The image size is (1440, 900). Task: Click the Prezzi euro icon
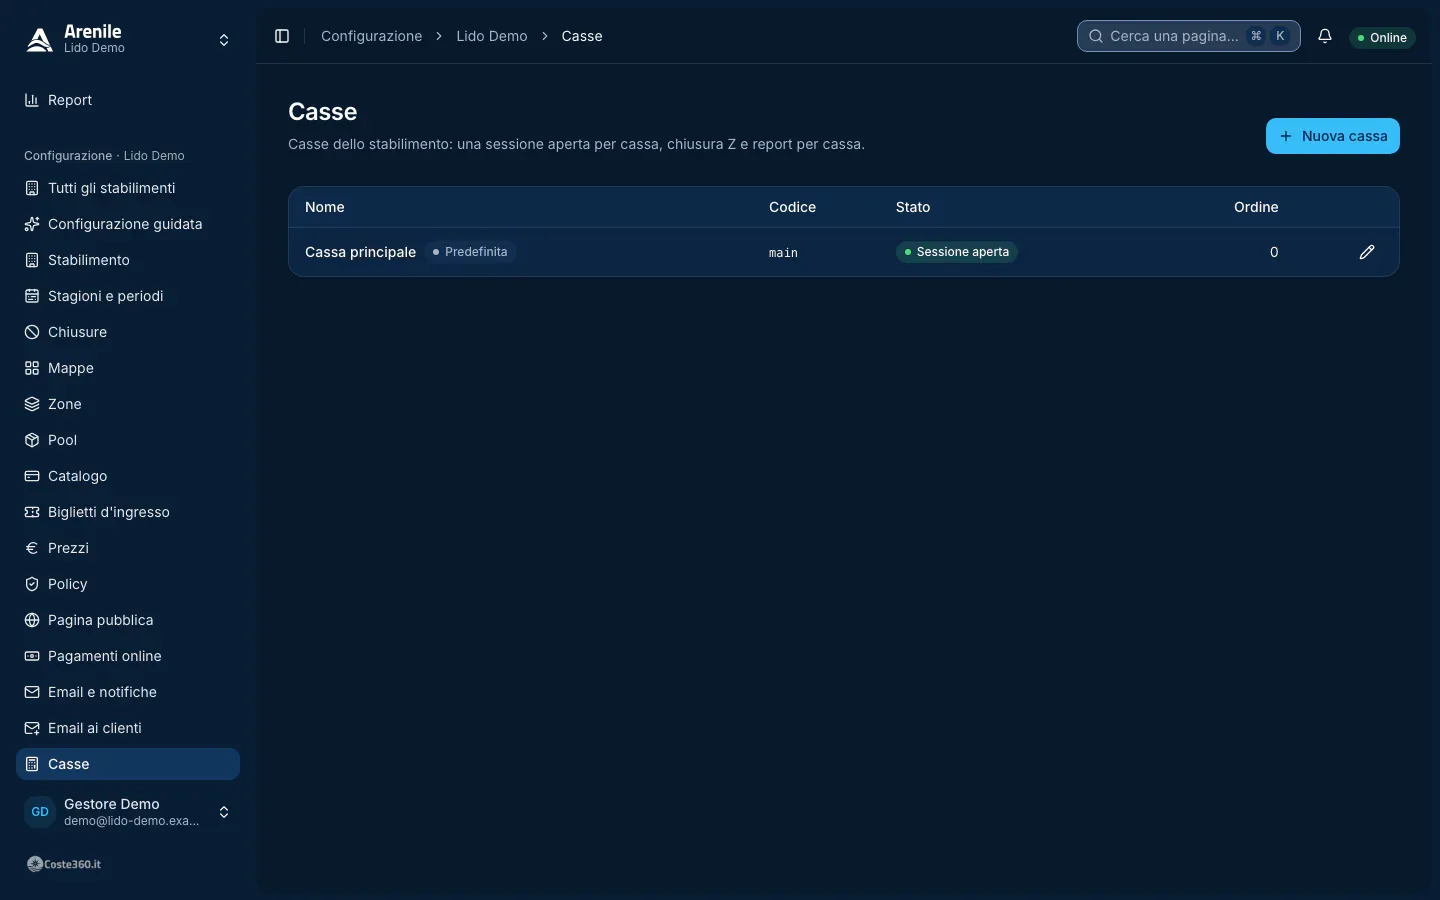click(32, 548)
